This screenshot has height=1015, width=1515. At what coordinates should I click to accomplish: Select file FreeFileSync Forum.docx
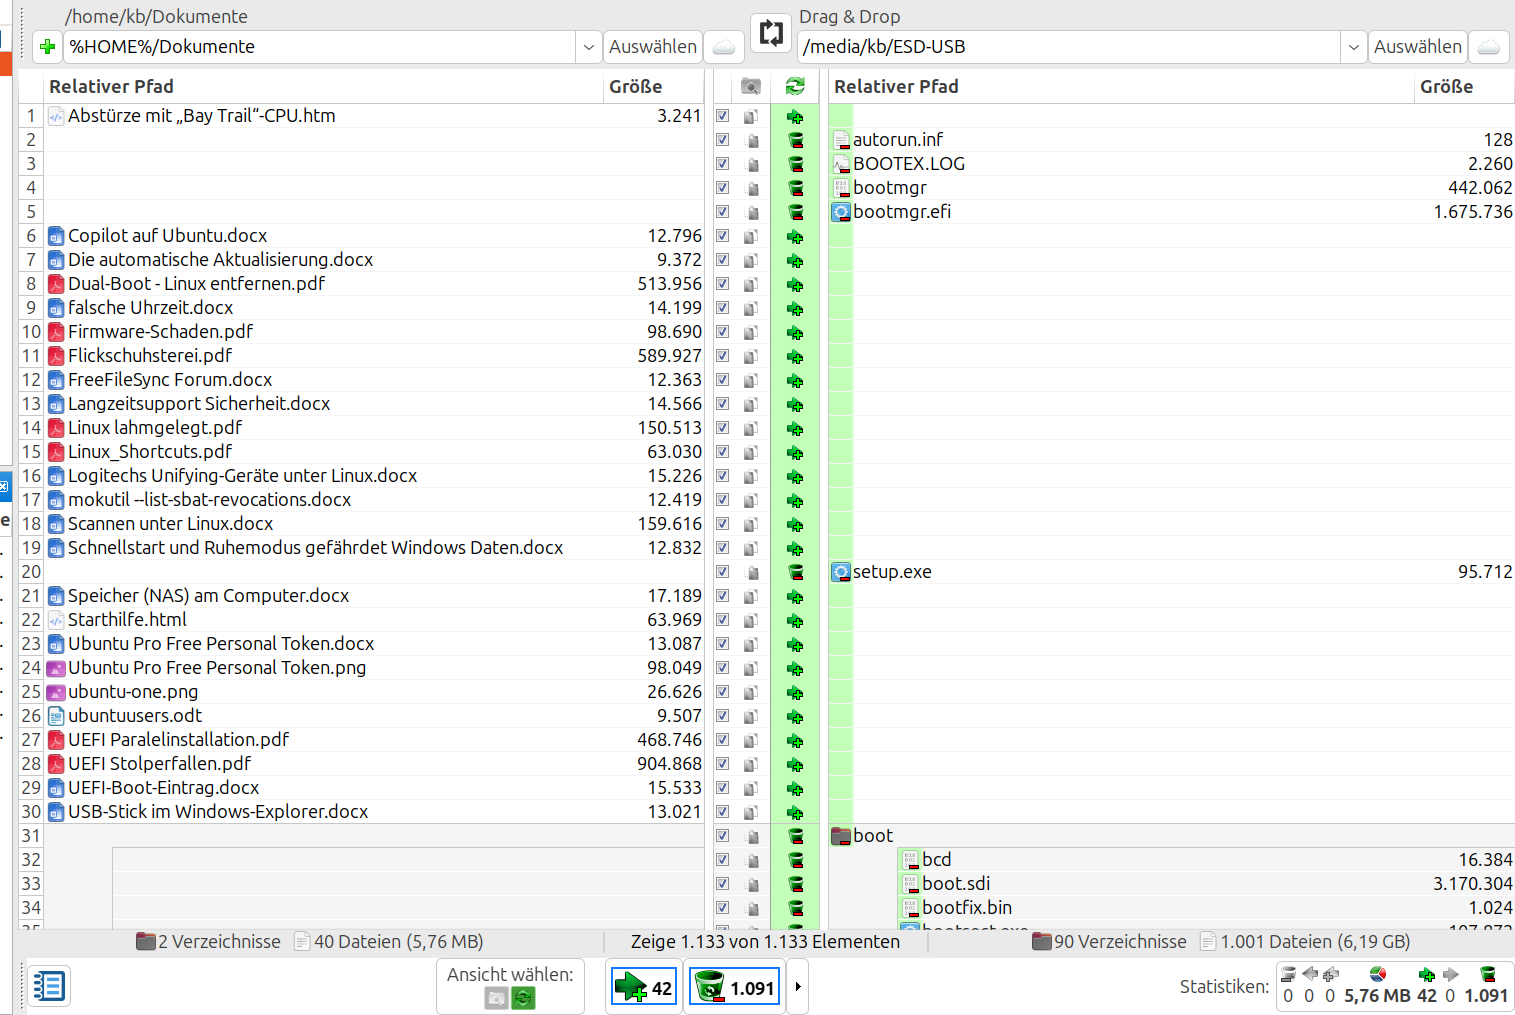click(x=170, y=380)
